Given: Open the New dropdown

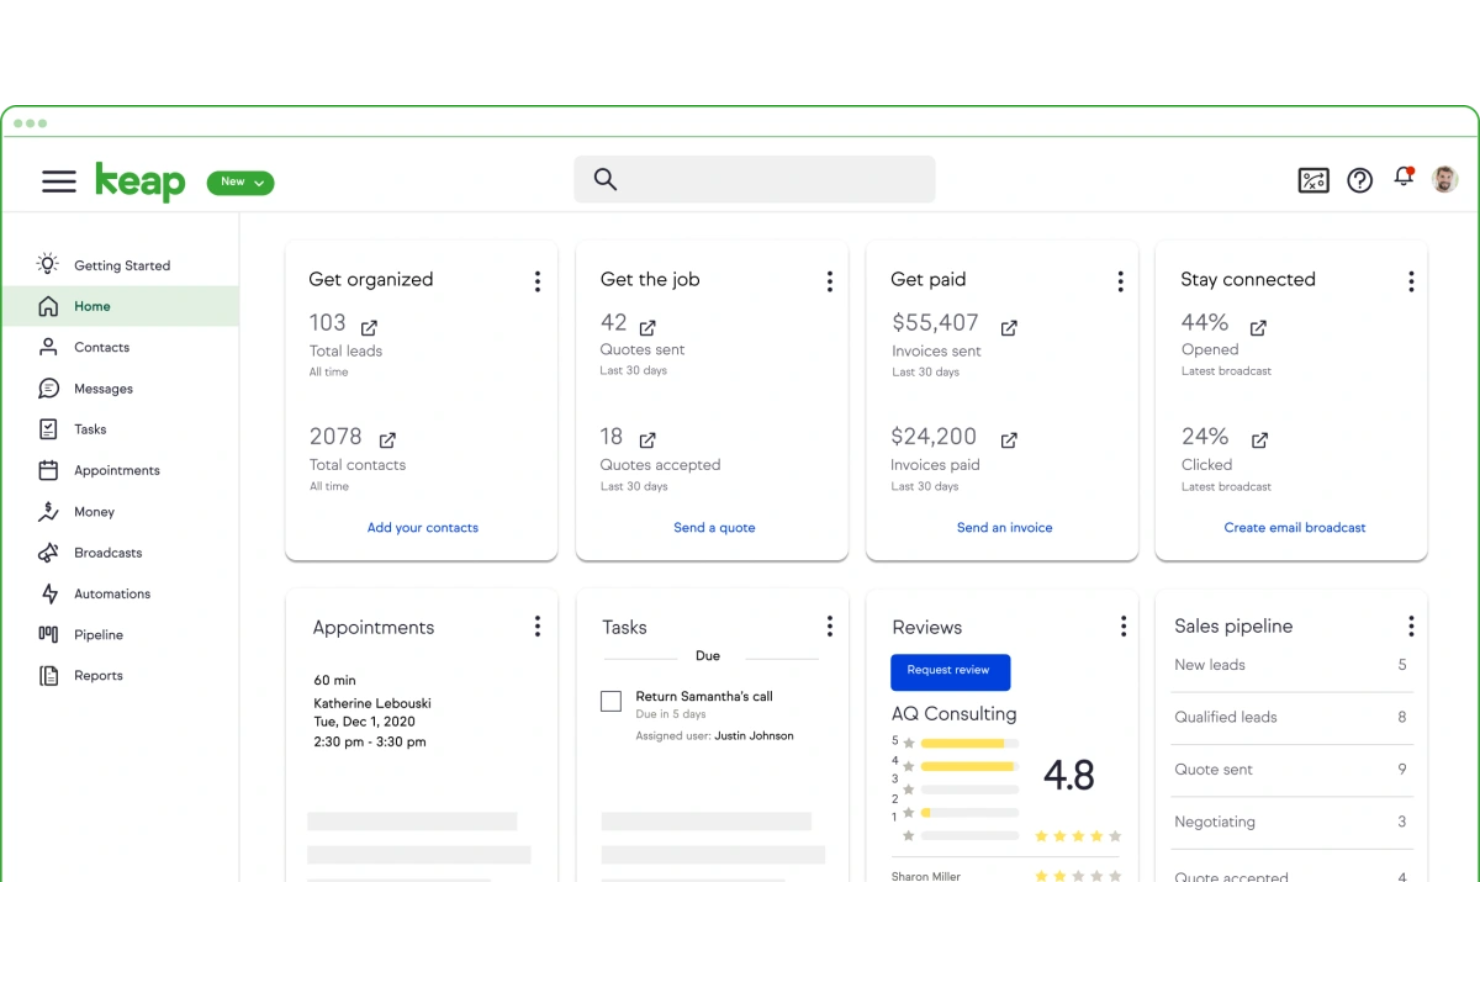Looking at the screenshot, I should tap(239, 182).
